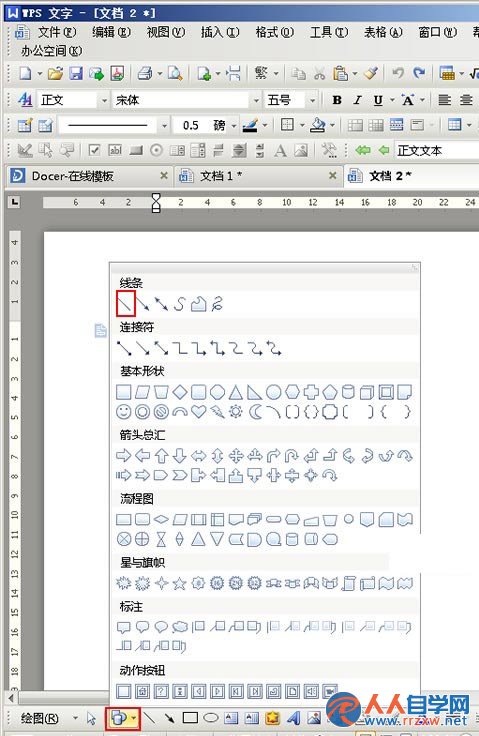
Task: Click the border color pen swatch
Action: coord(250,125)
